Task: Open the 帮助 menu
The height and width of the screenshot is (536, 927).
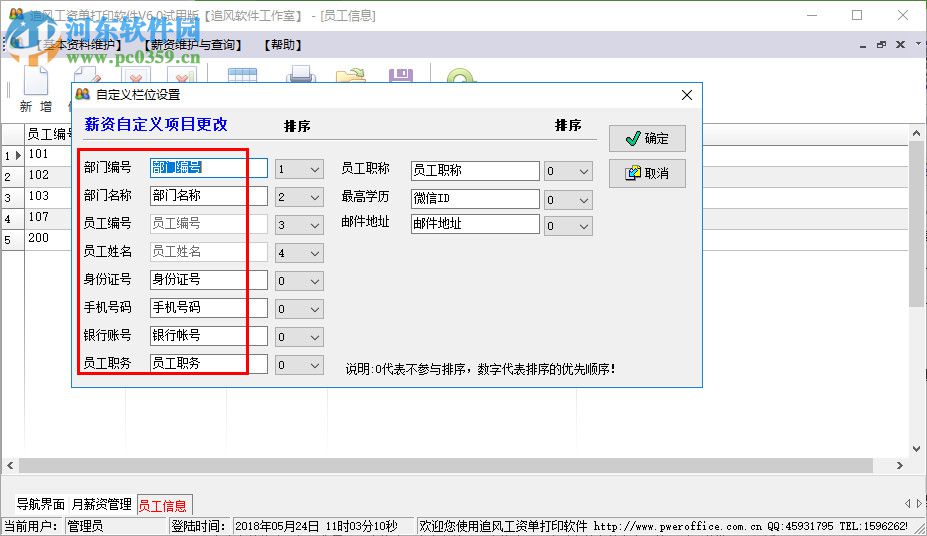Action: click(283, 45)
